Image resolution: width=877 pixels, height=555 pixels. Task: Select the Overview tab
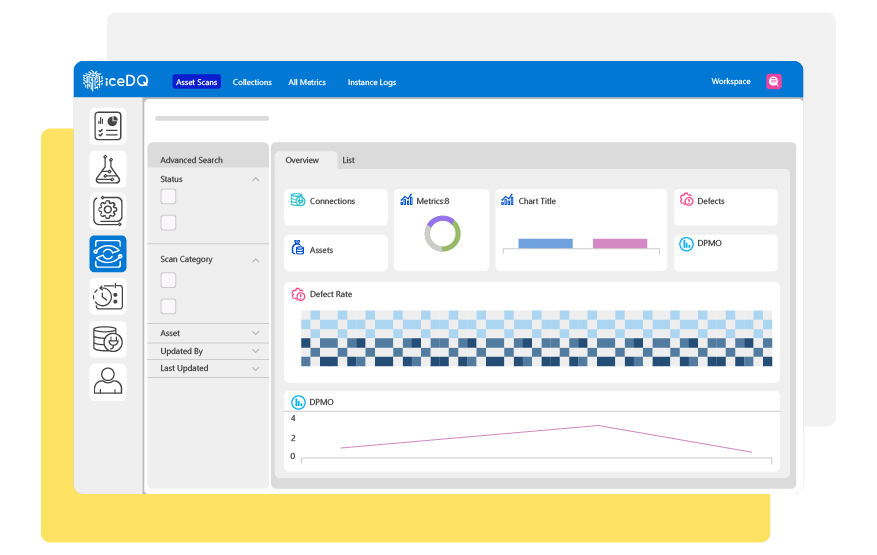point(305,160)
